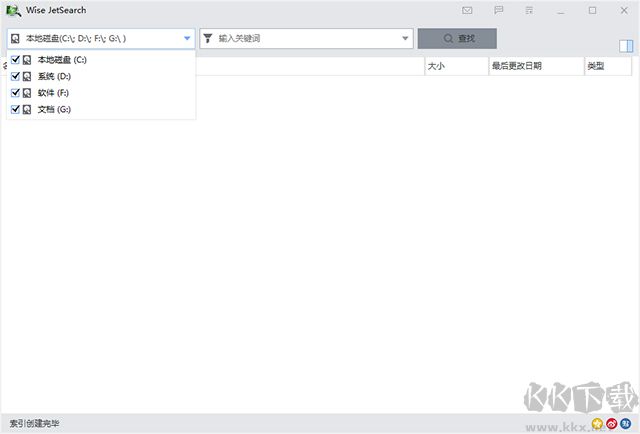Image resolution: width=640 pixels, height=434 pixels.
Task: Select the 软件 (F:) label in list
Action: (53, 93)
